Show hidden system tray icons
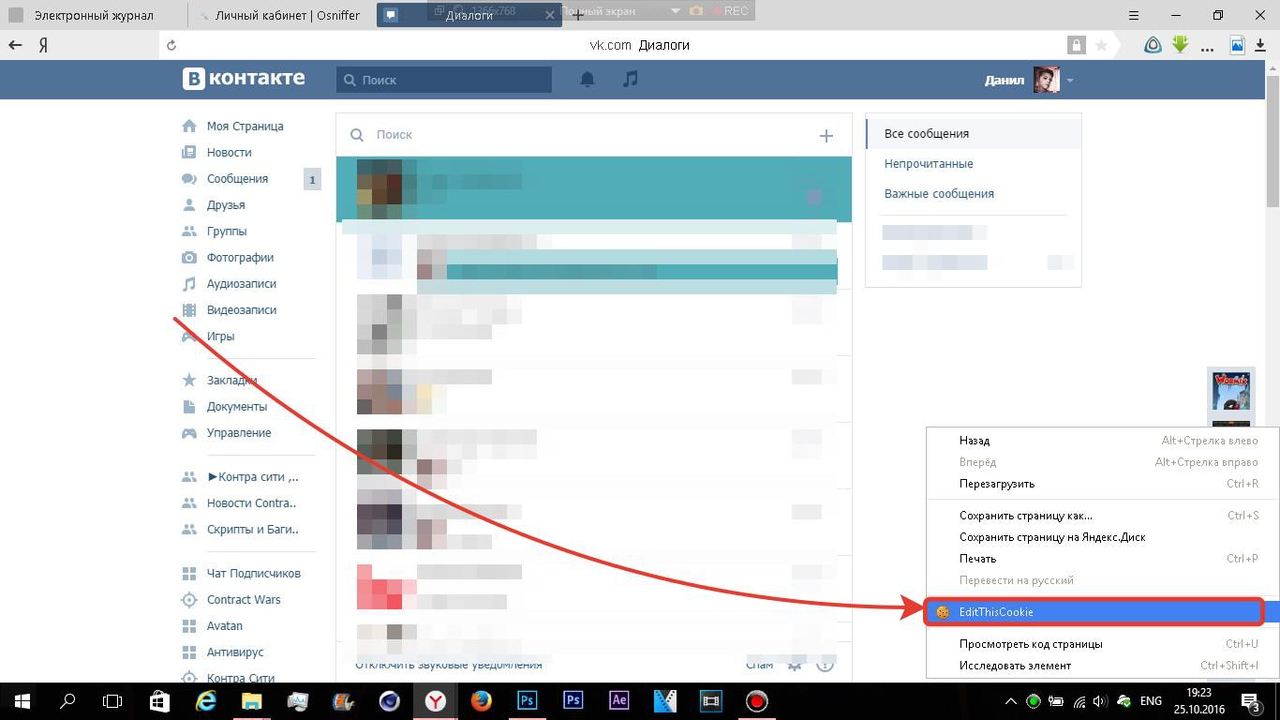The width and height of the screenshot is (1280, 720). point(1010,701)
